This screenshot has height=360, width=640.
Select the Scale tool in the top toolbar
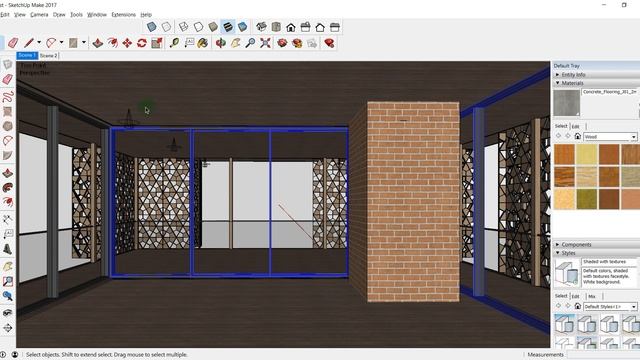click(x=157, y=42)
